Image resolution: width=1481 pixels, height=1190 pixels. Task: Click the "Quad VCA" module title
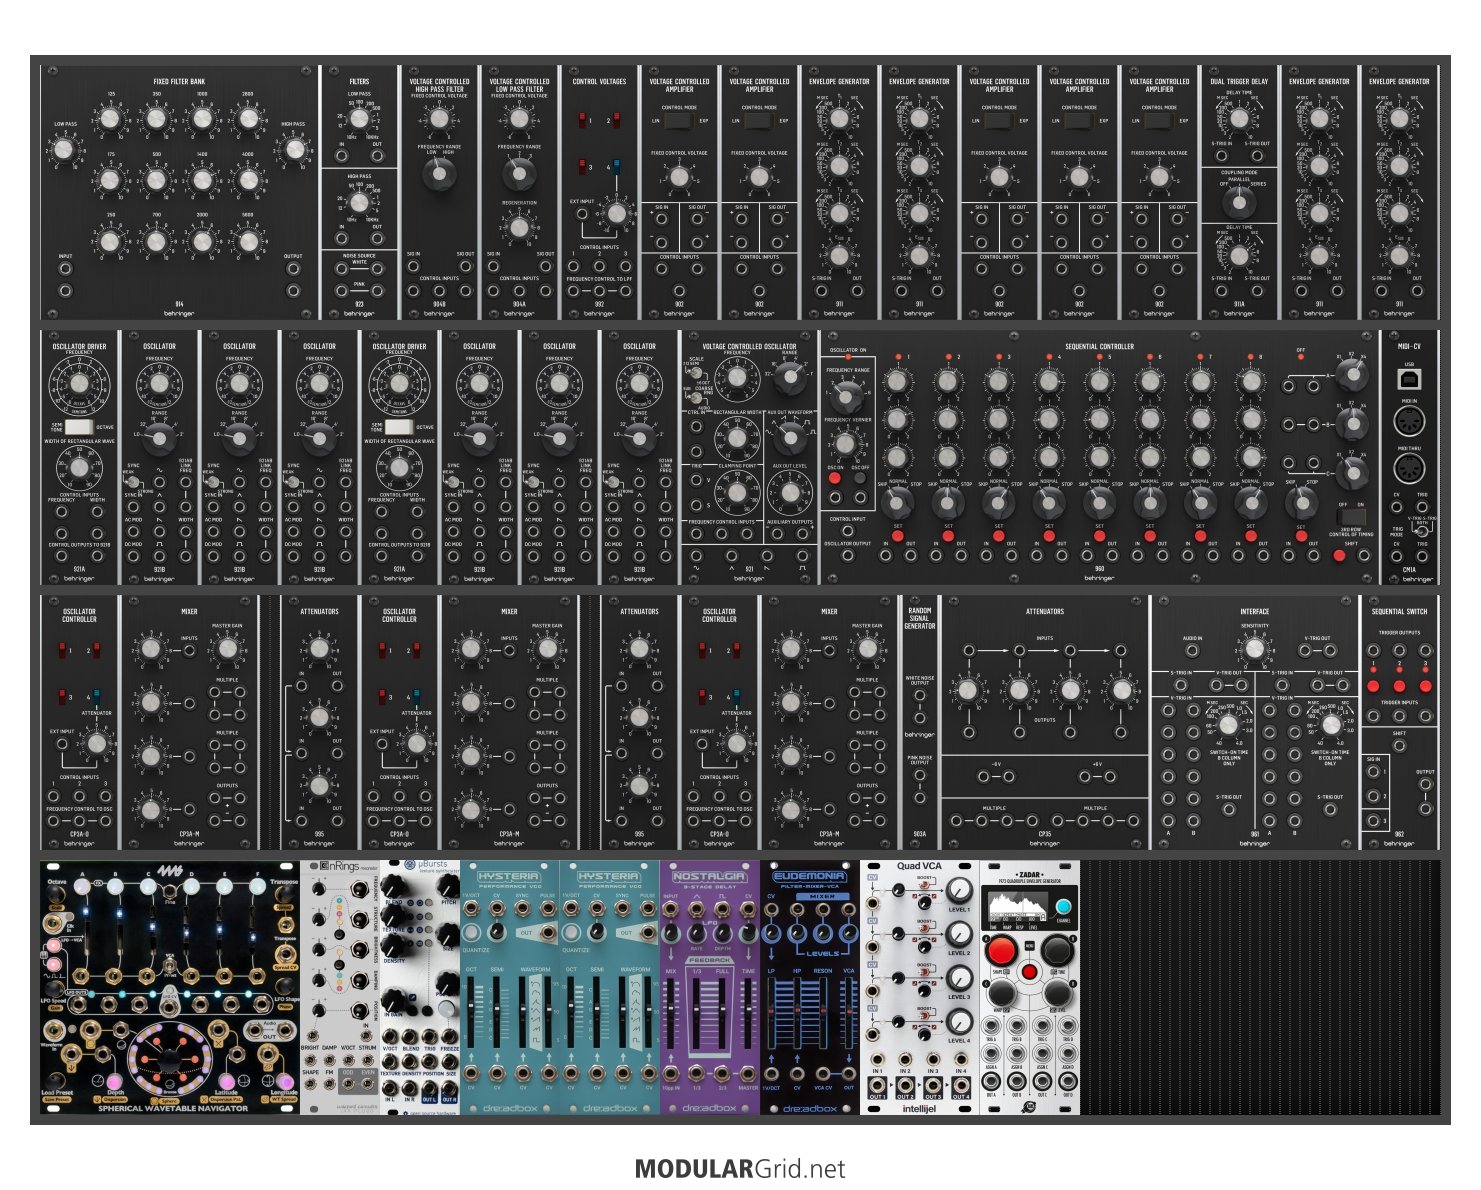pos(919,866)
